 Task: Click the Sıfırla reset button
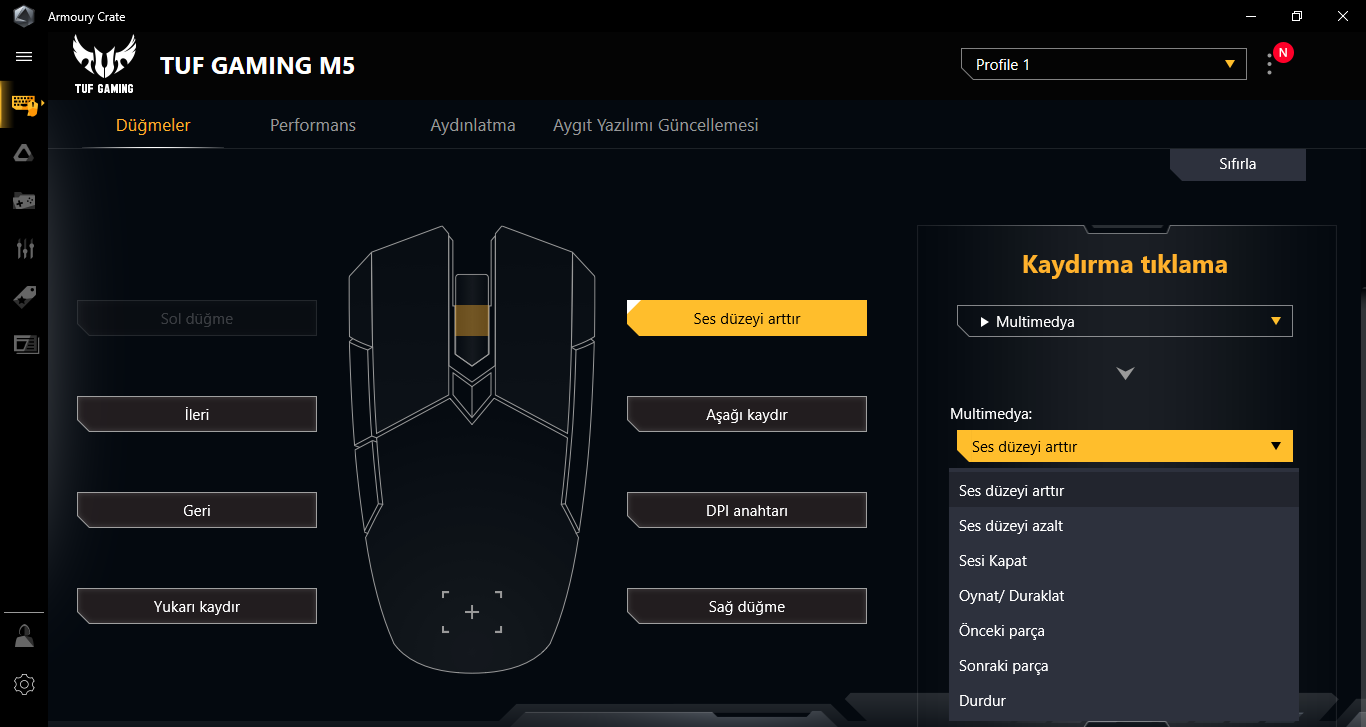pyautogui.click(x=1238, y=164)
